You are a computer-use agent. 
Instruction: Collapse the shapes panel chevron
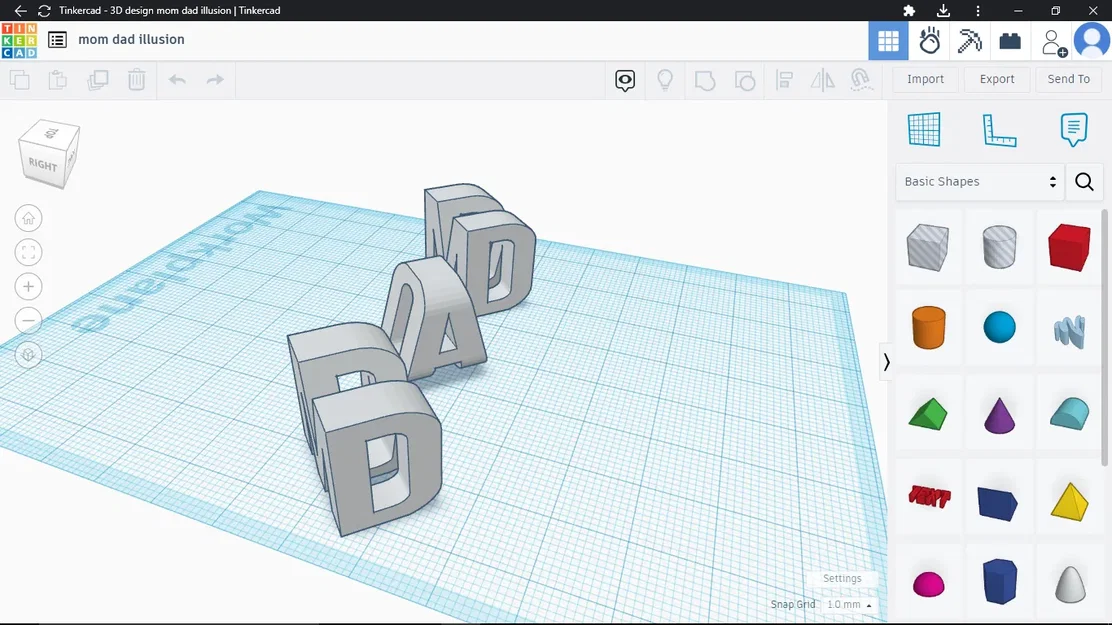coord(886,362)
